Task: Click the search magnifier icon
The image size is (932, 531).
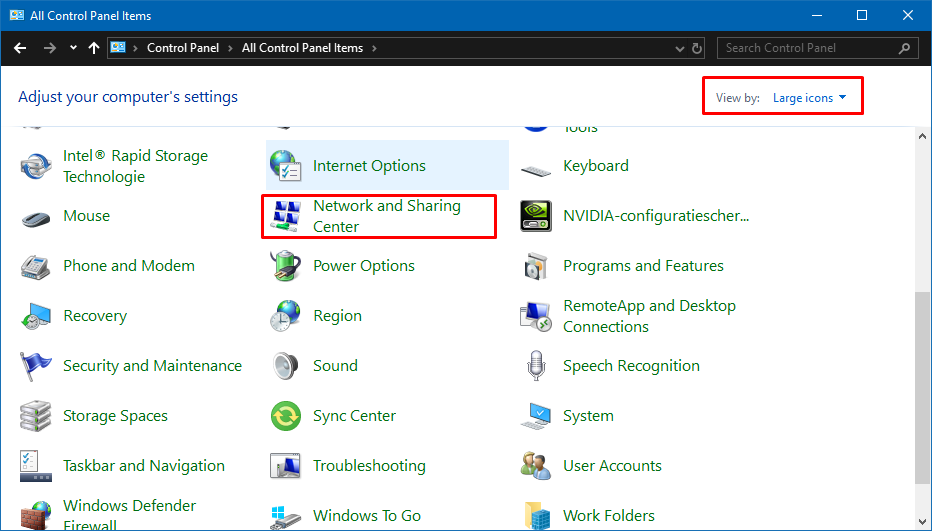Action: 904,48
